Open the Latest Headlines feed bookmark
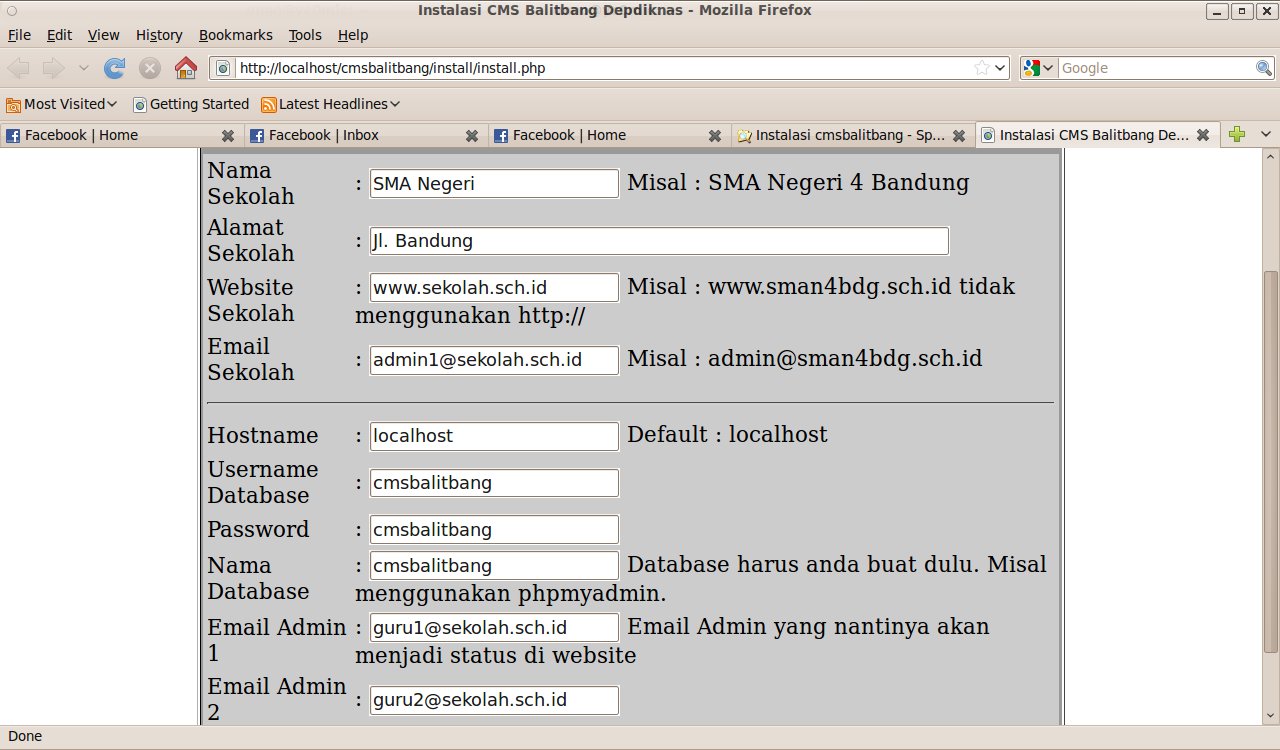1280x750 pixels. coord(330,104)
